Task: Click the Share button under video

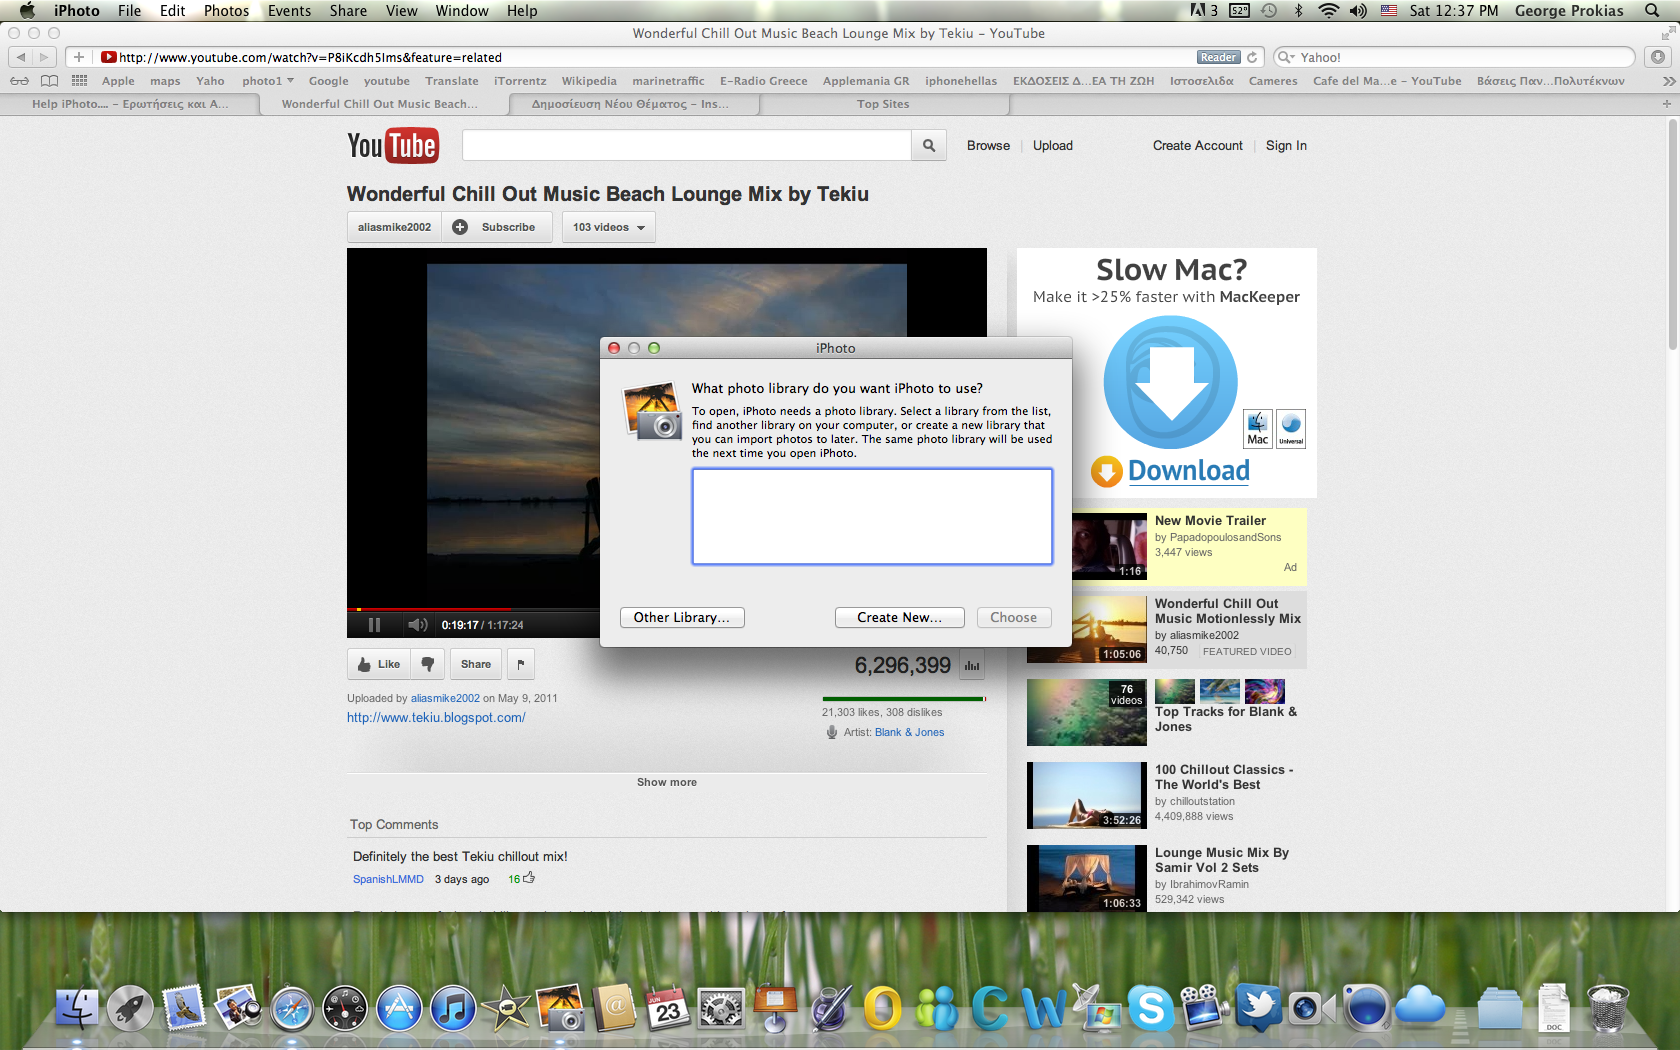Action: coord(476,664)
